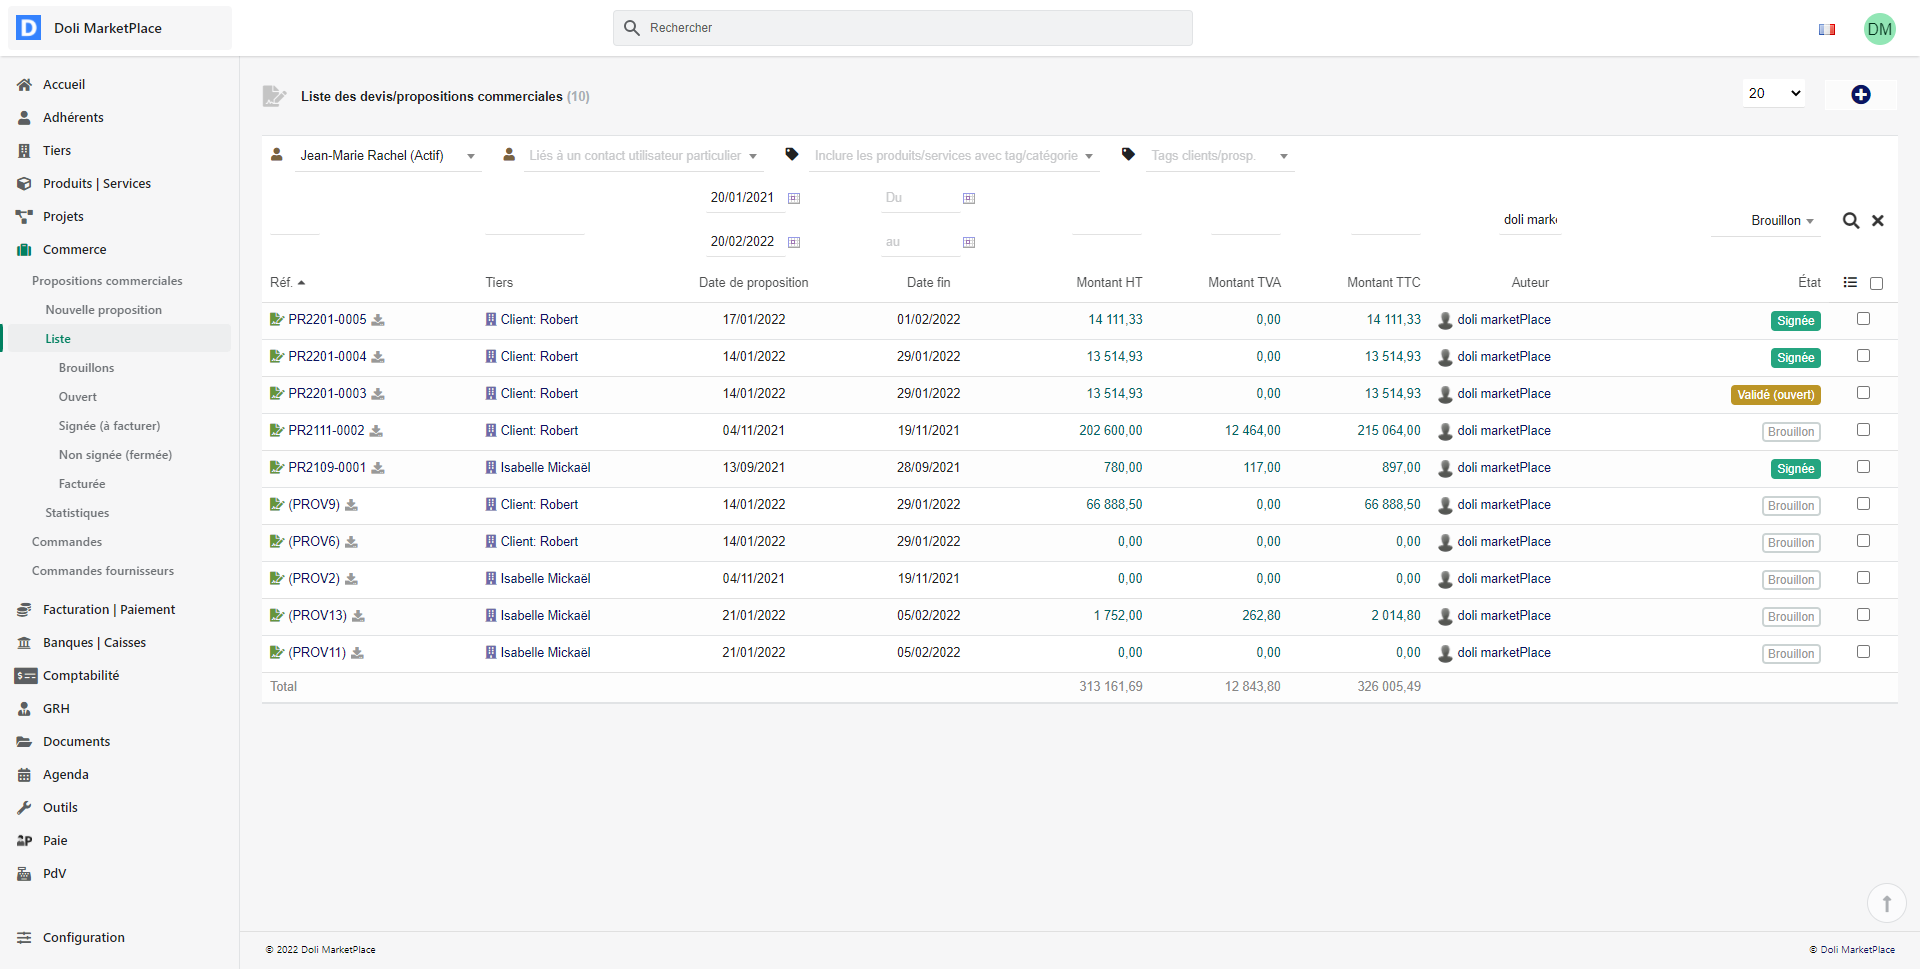Sort the list by Montant HT column
The image size is (1920, 969).
(x=1108, y=283)
